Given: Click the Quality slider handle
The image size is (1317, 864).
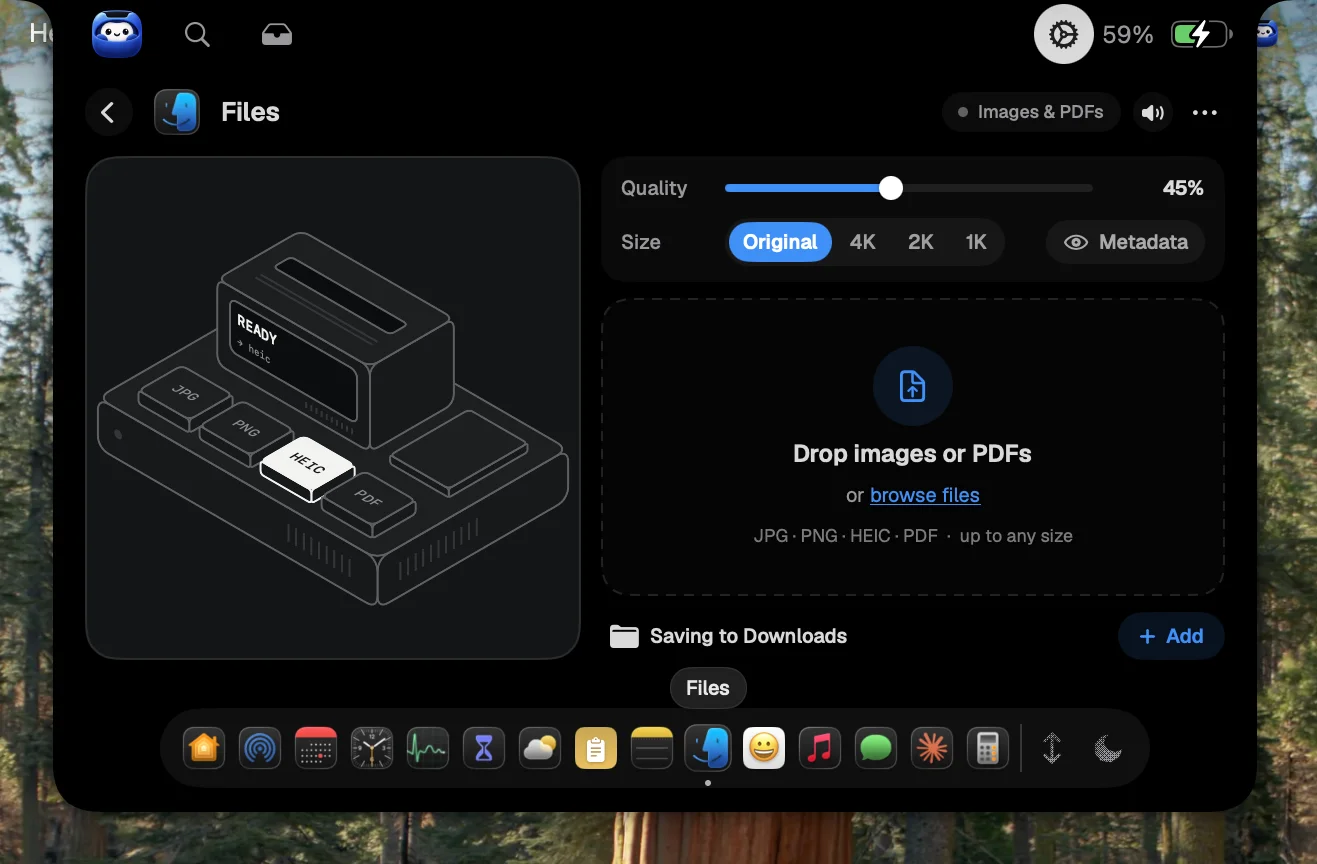Looking at the screenshot, I should click(x=891, y=188).
